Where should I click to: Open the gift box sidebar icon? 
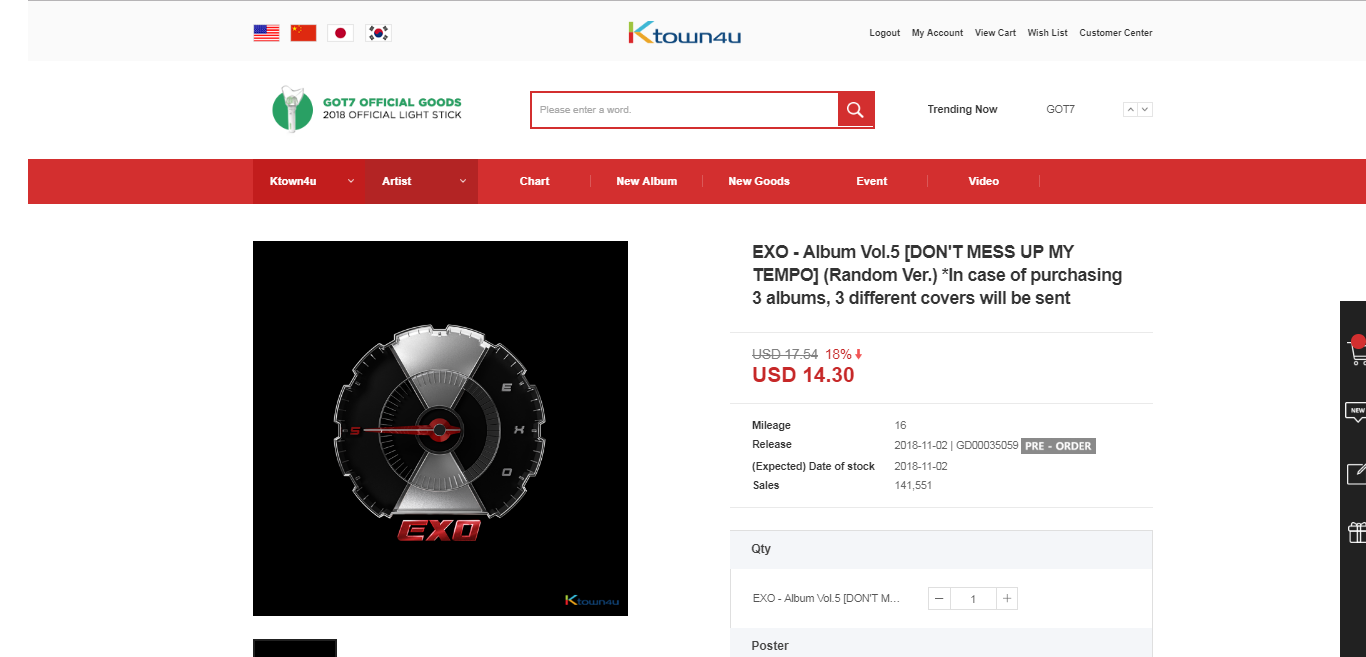1357,533
